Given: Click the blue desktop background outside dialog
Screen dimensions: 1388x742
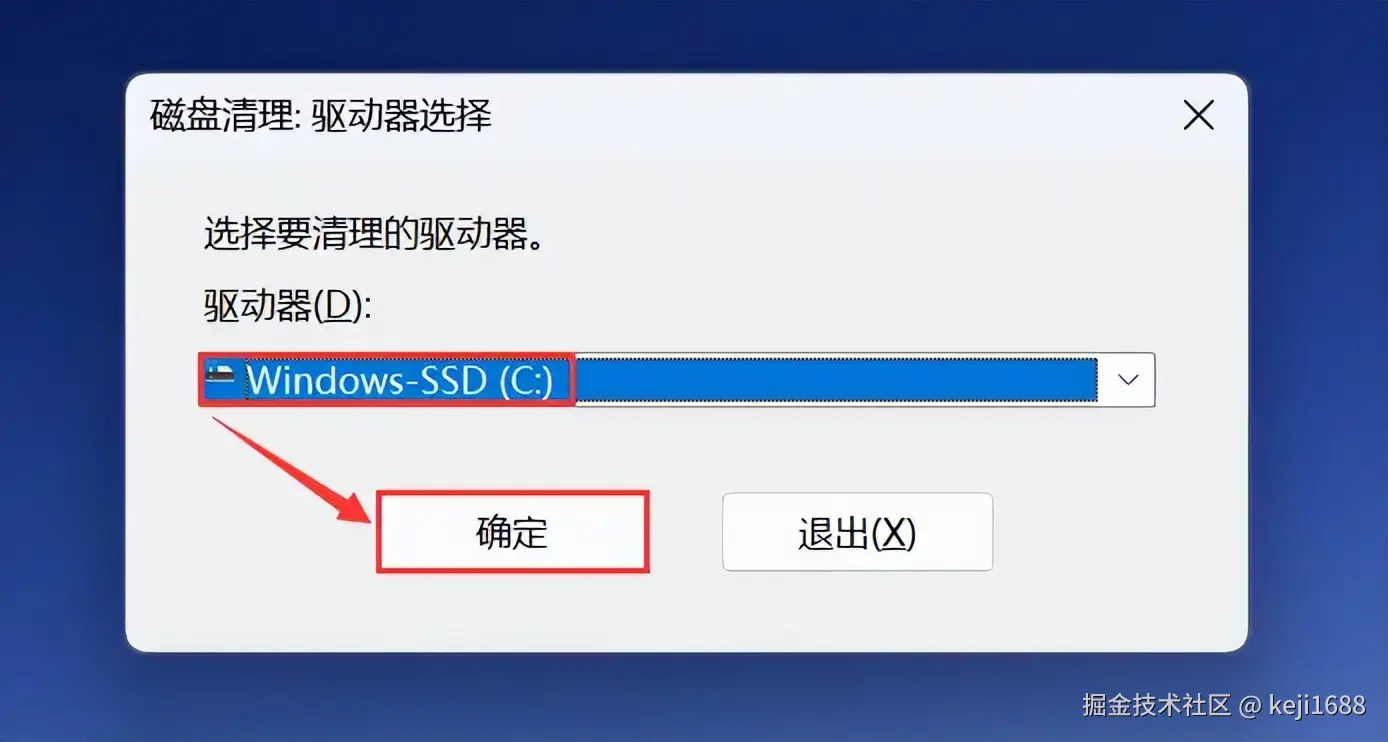Looking at the screenshot, I should [x=60, y=400].
